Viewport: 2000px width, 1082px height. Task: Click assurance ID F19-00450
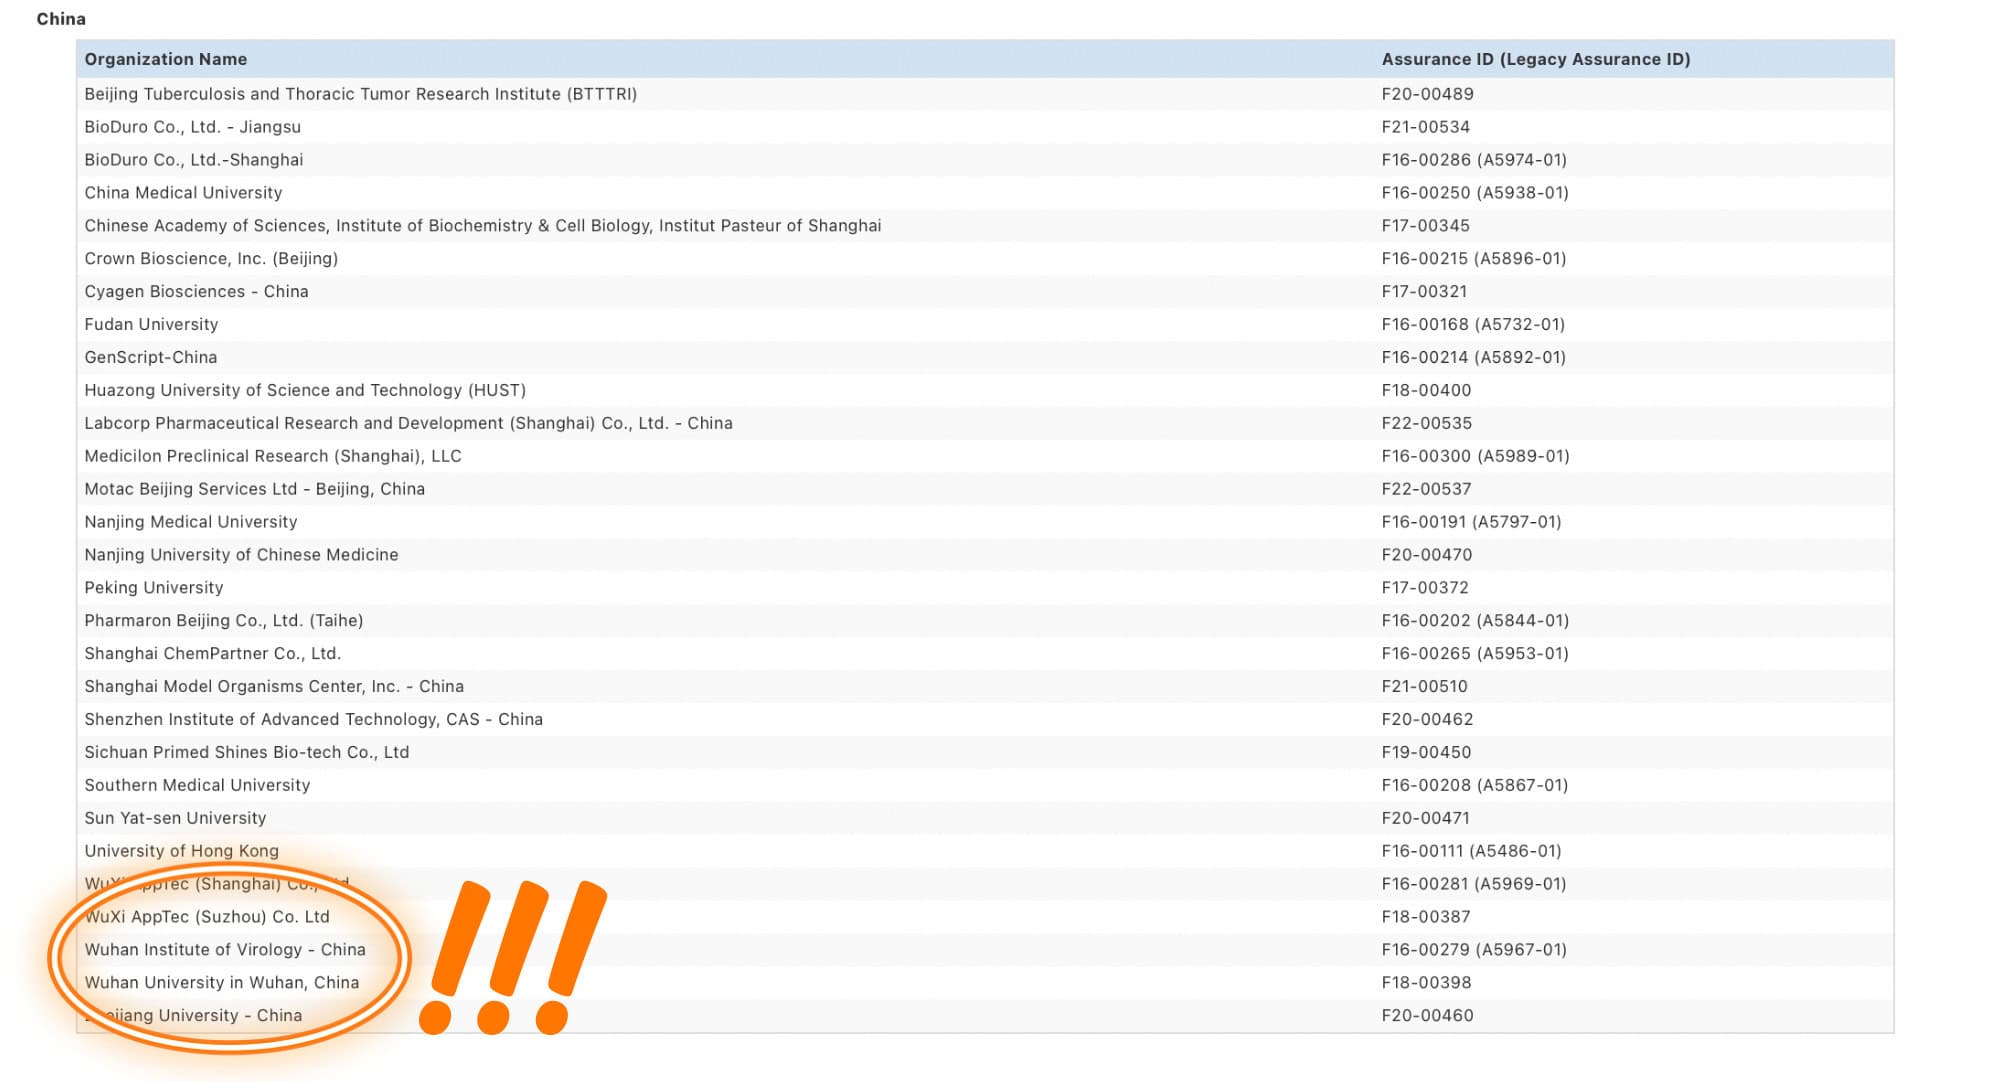[1426, 754]
